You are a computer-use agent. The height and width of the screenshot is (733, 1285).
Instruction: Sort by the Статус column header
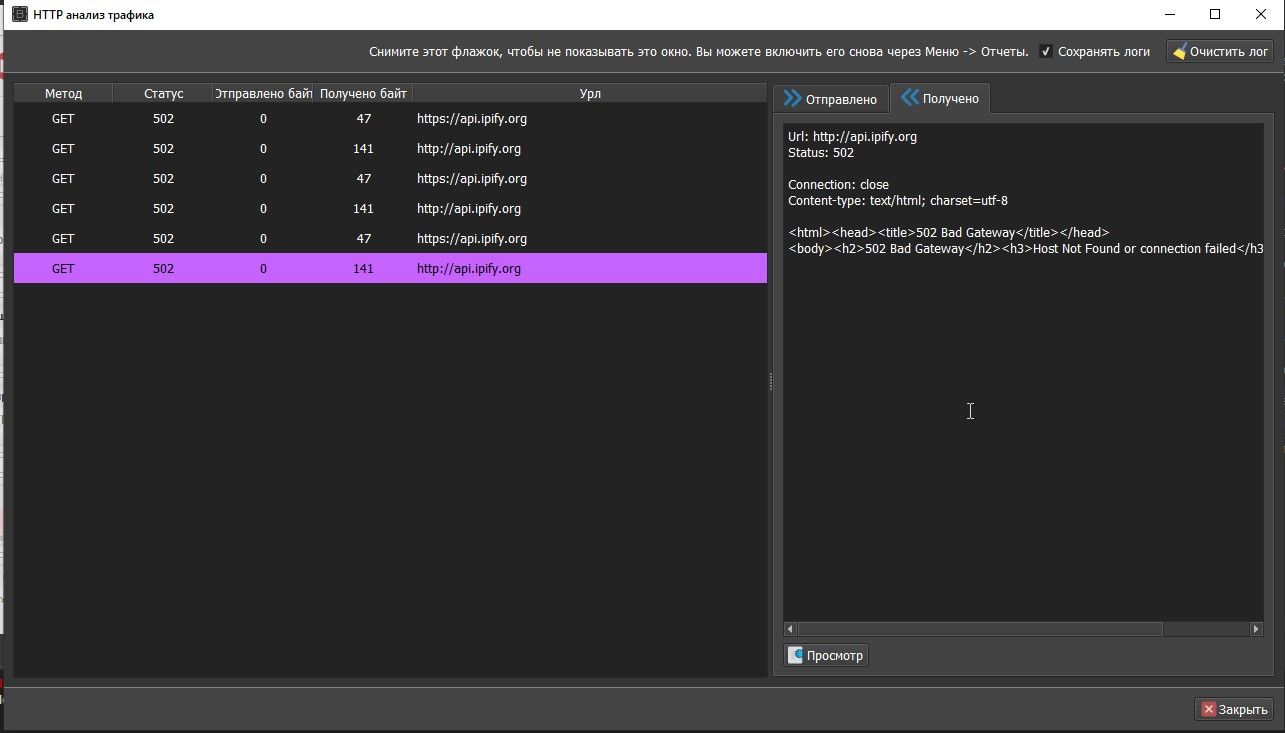click(163, 94)
